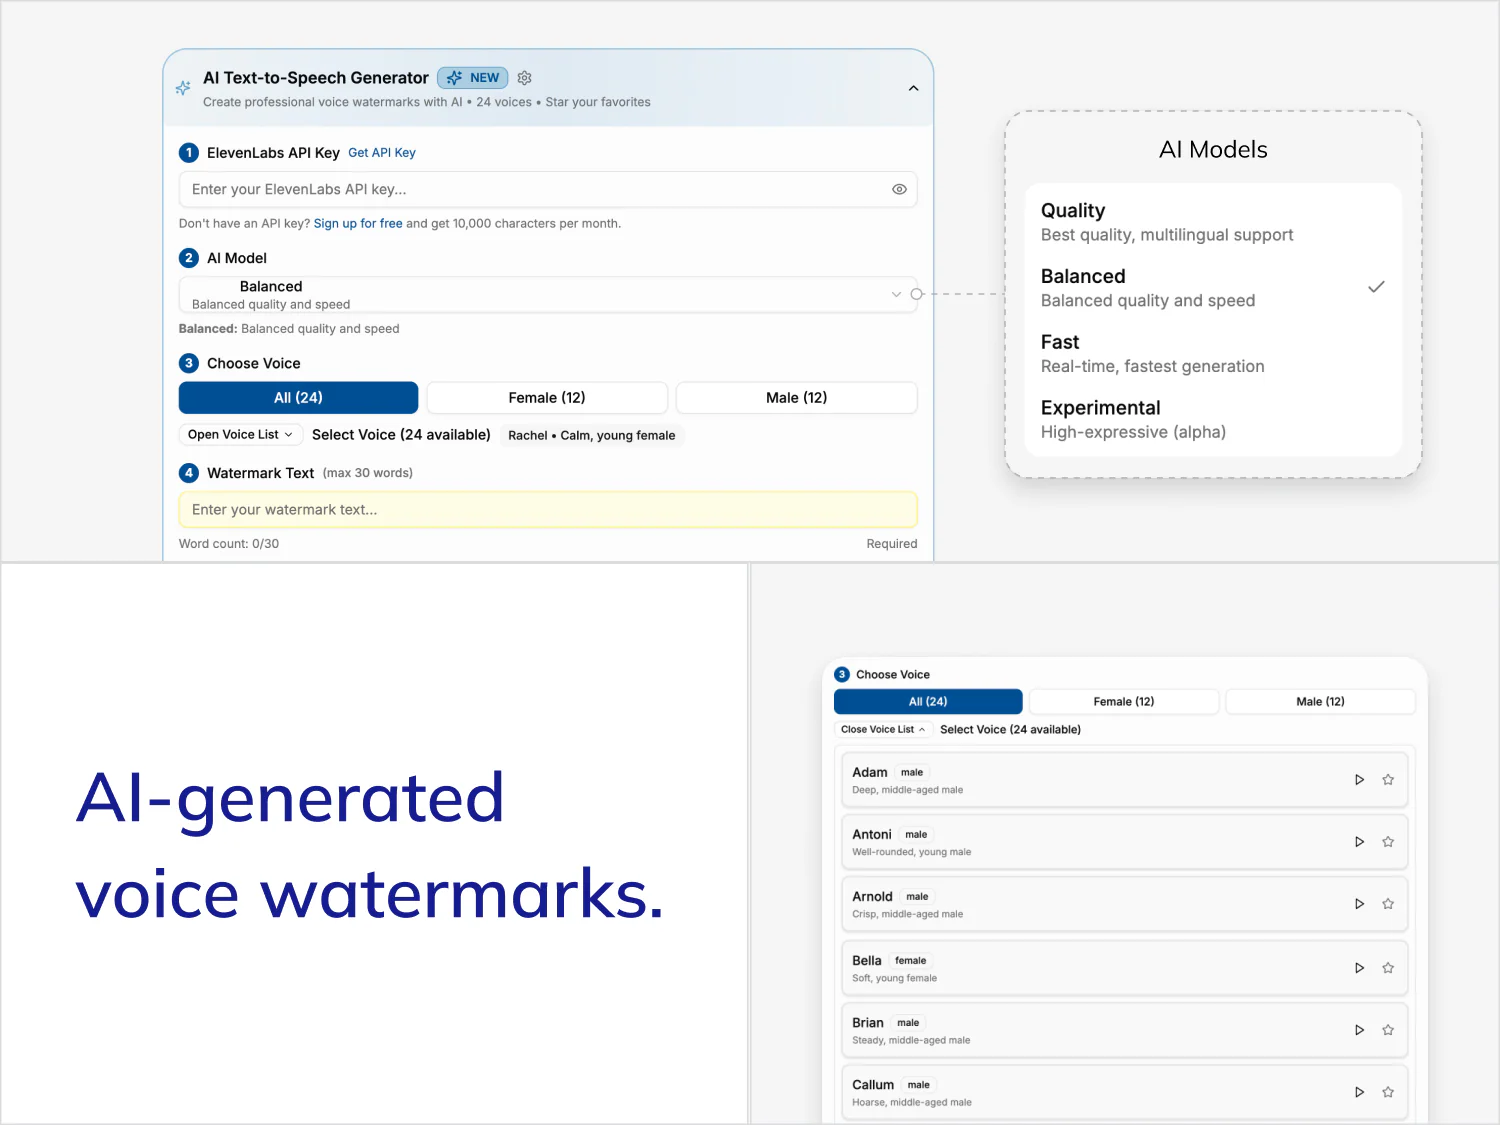Collapse the AI Text-to-Speech Generator panel

[913, 88]
